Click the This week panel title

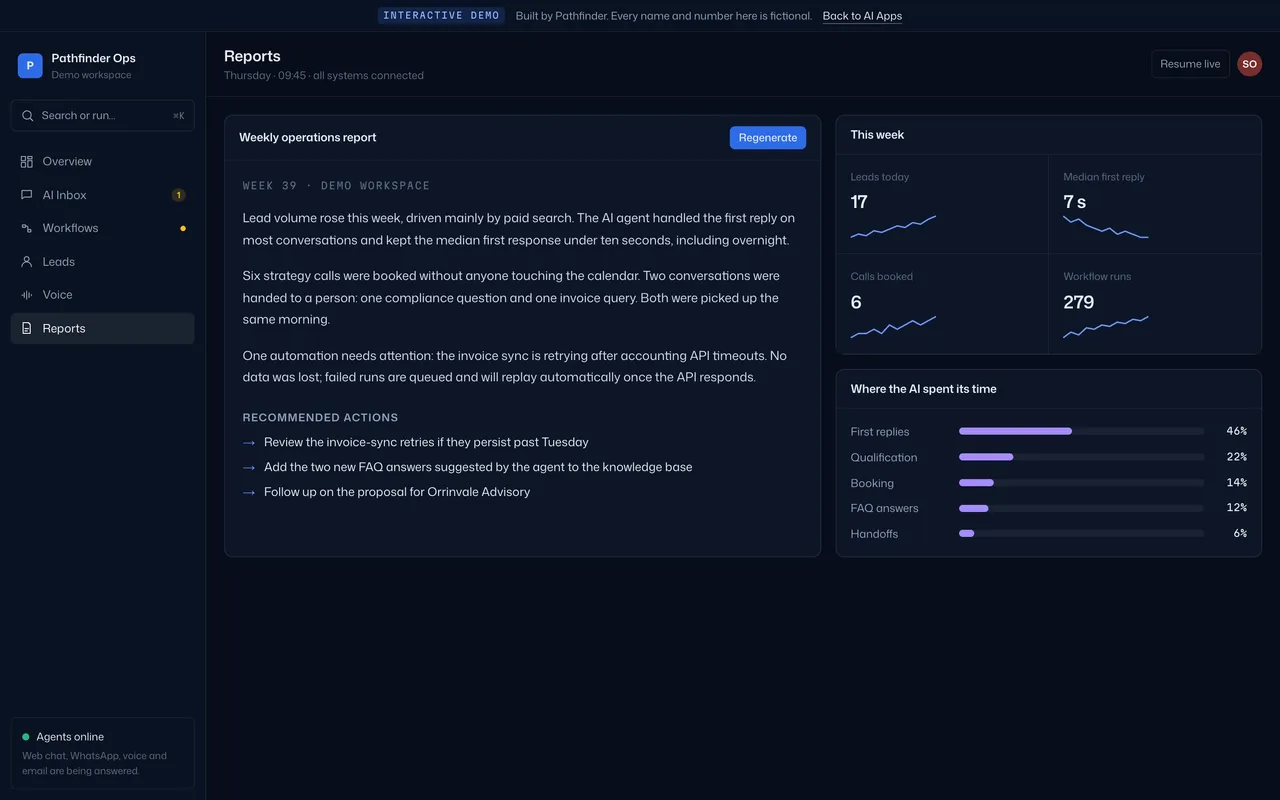877,135
